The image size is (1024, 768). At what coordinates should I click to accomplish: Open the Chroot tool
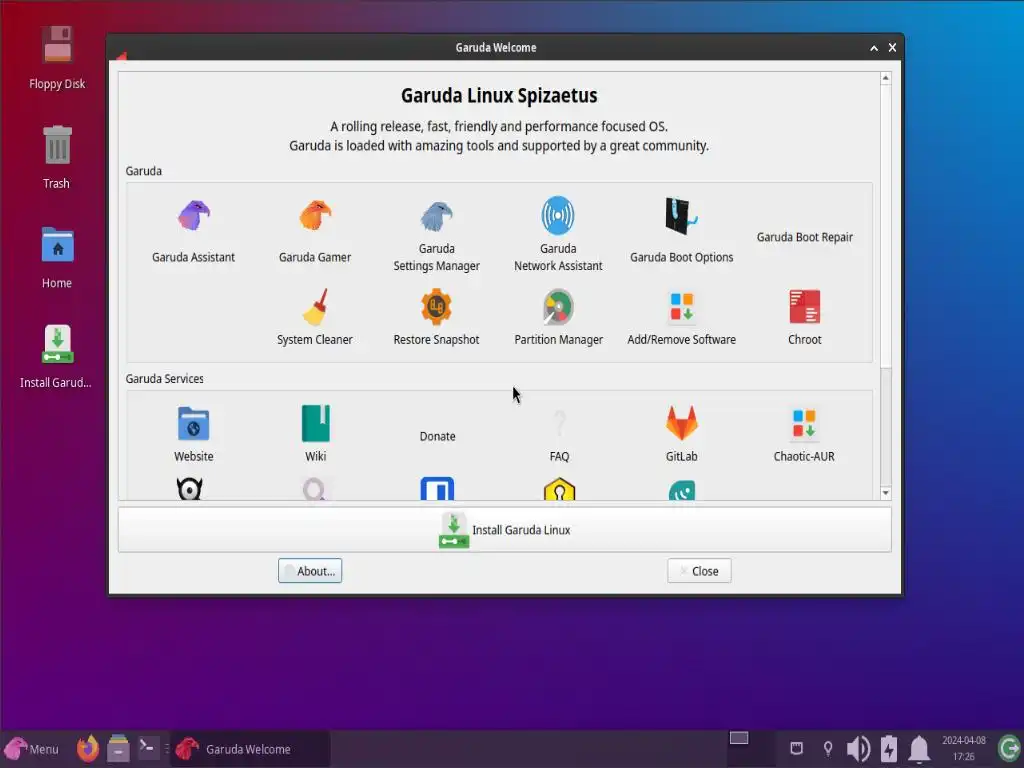click(805, 317)
